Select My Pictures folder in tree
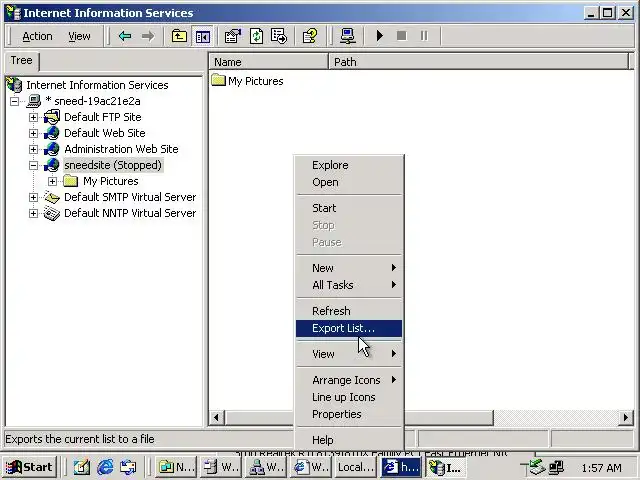 111,181
